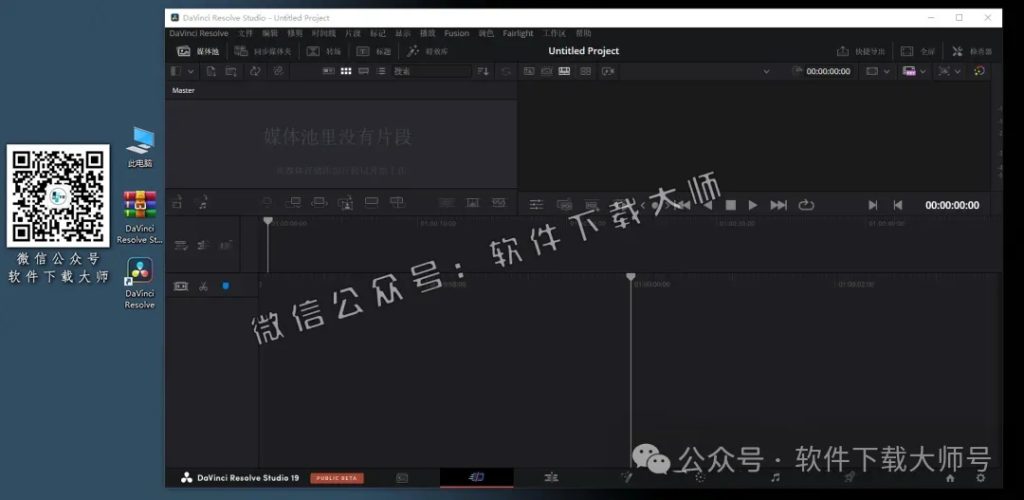Switch to the Cut page tab
This screenshot has height=500, width=1024.
(477, 478)
